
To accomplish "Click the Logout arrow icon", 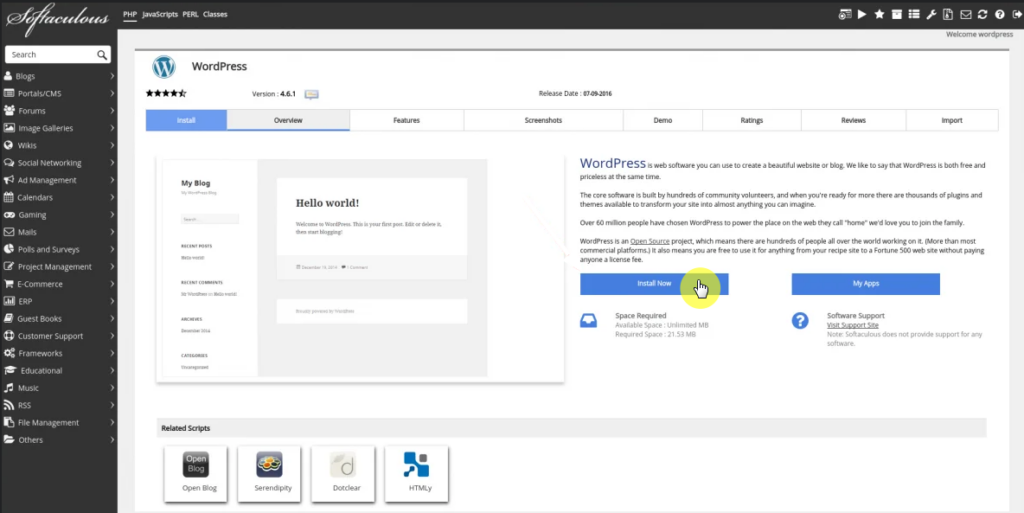I will 1016,14.
